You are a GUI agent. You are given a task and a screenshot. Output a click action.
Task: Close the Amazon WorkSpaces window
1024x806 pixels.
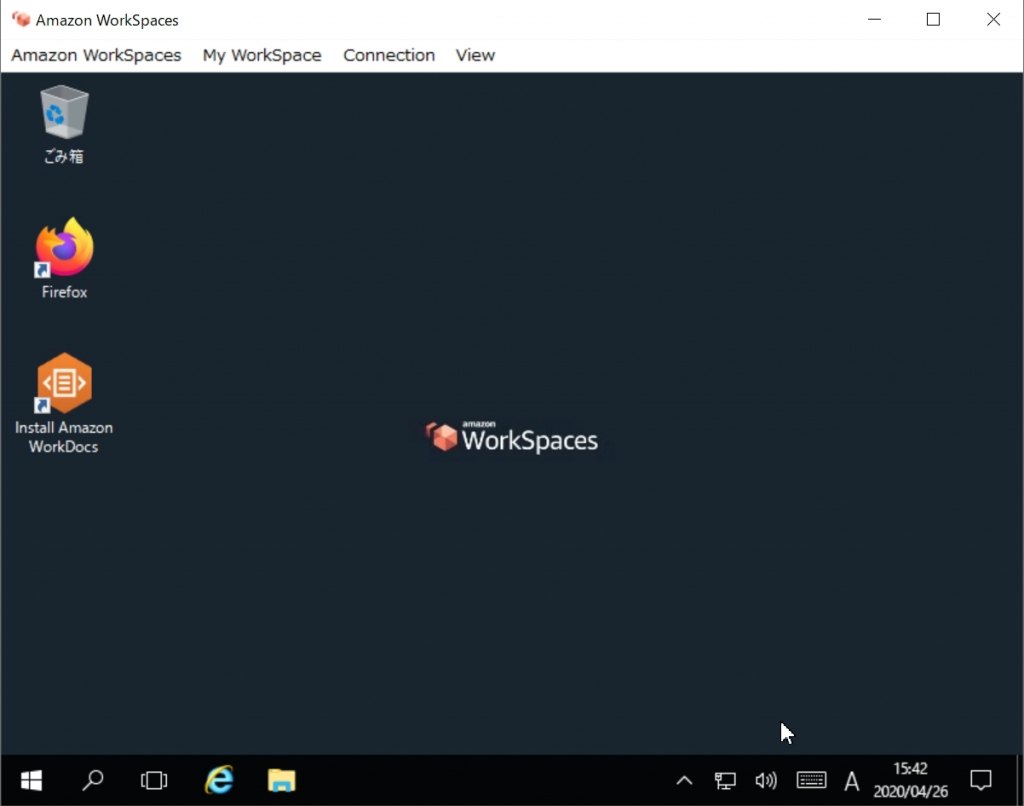[993, 20]
